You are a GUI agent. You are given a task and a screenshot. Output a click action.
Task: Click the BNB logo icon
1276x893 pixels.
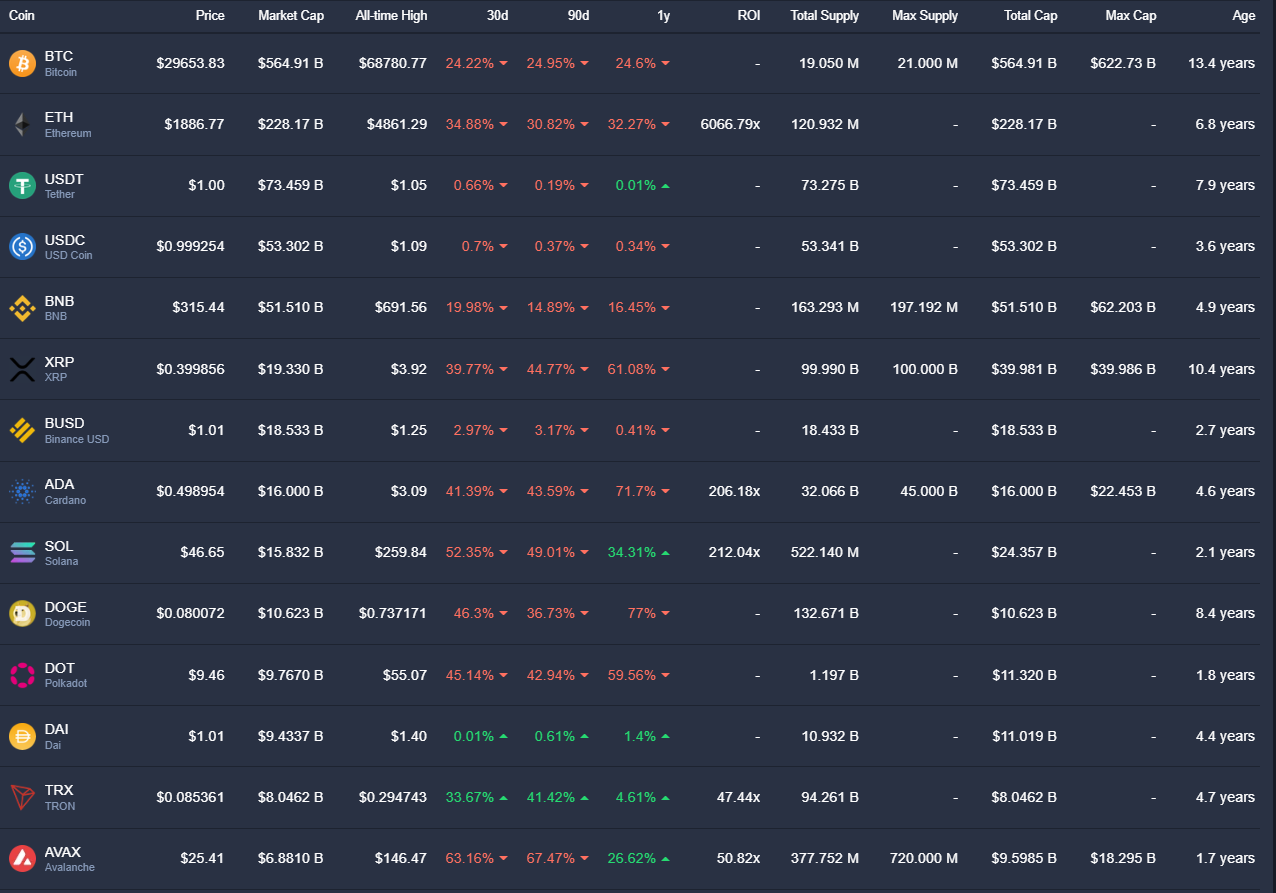click(x=22, y=308)
